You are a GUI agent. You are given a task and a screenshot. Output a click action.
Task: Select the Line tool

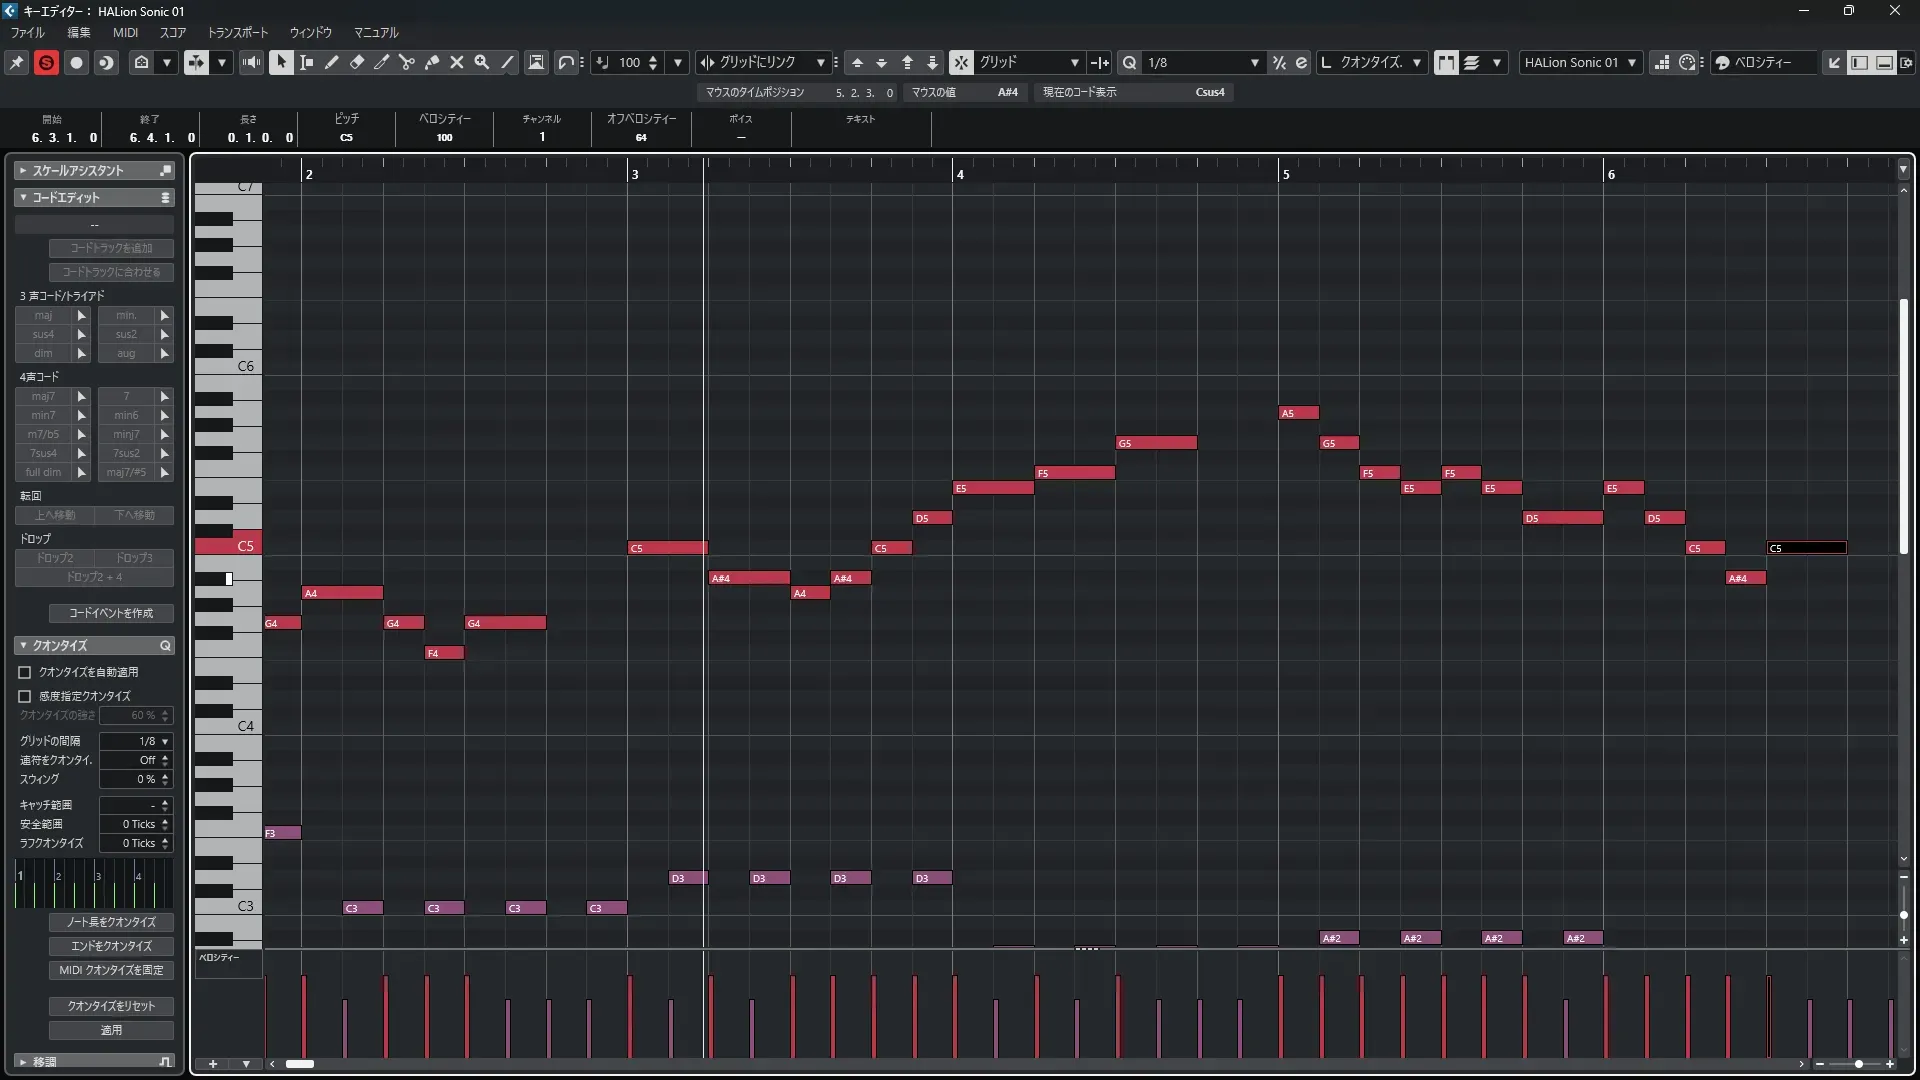[x=507, y=62]
